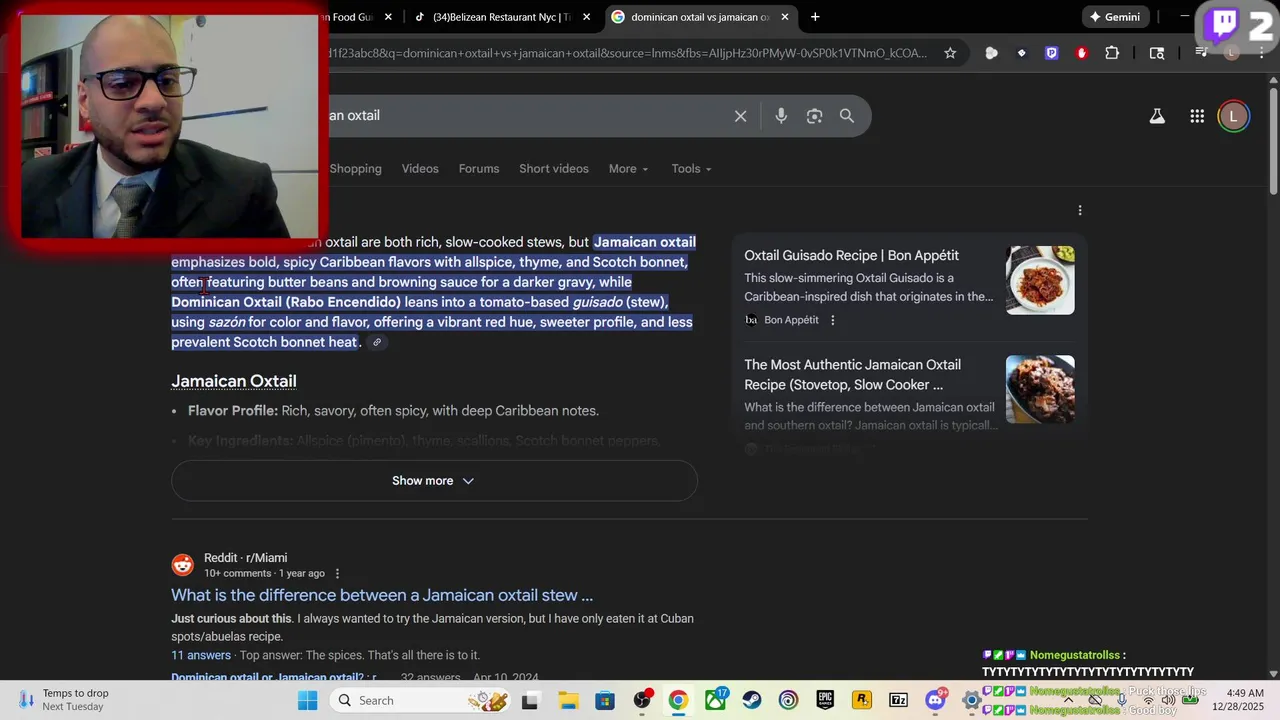Image resolution: width=1280 pixels, height=720 pixels.
Task: Open Chrome from the taskbar
Action: [679, 700]
